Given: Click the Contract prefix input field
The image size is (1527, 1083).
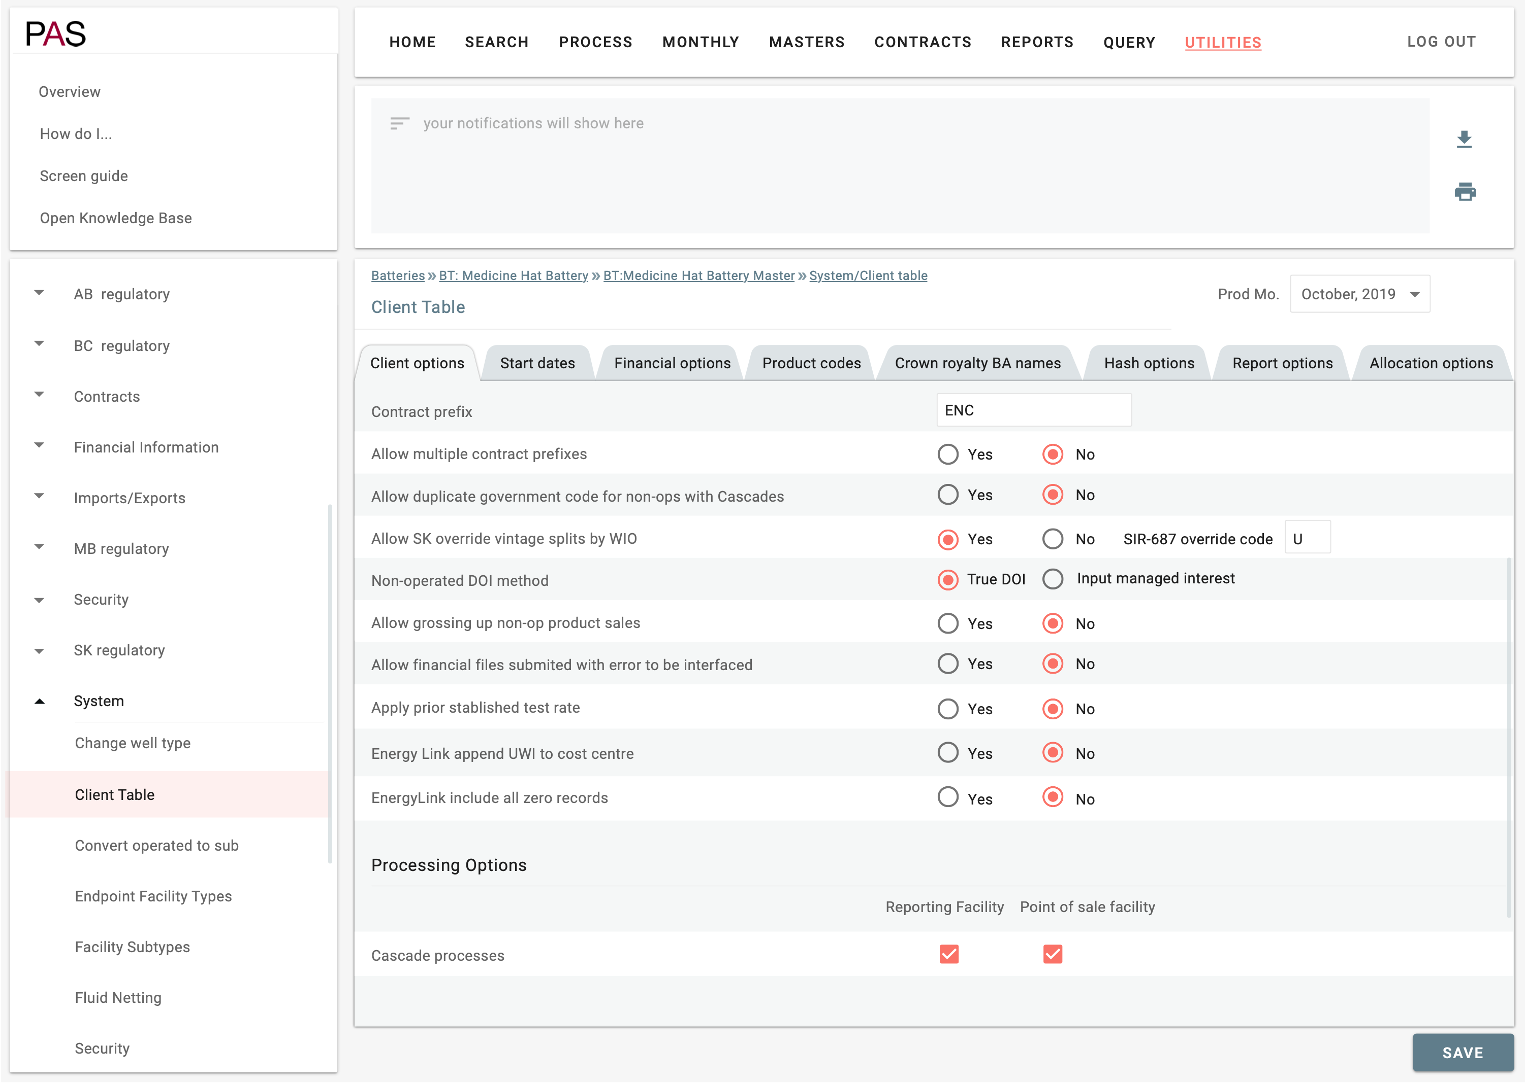Looking at the screenshot, I should pos(1033,410).
